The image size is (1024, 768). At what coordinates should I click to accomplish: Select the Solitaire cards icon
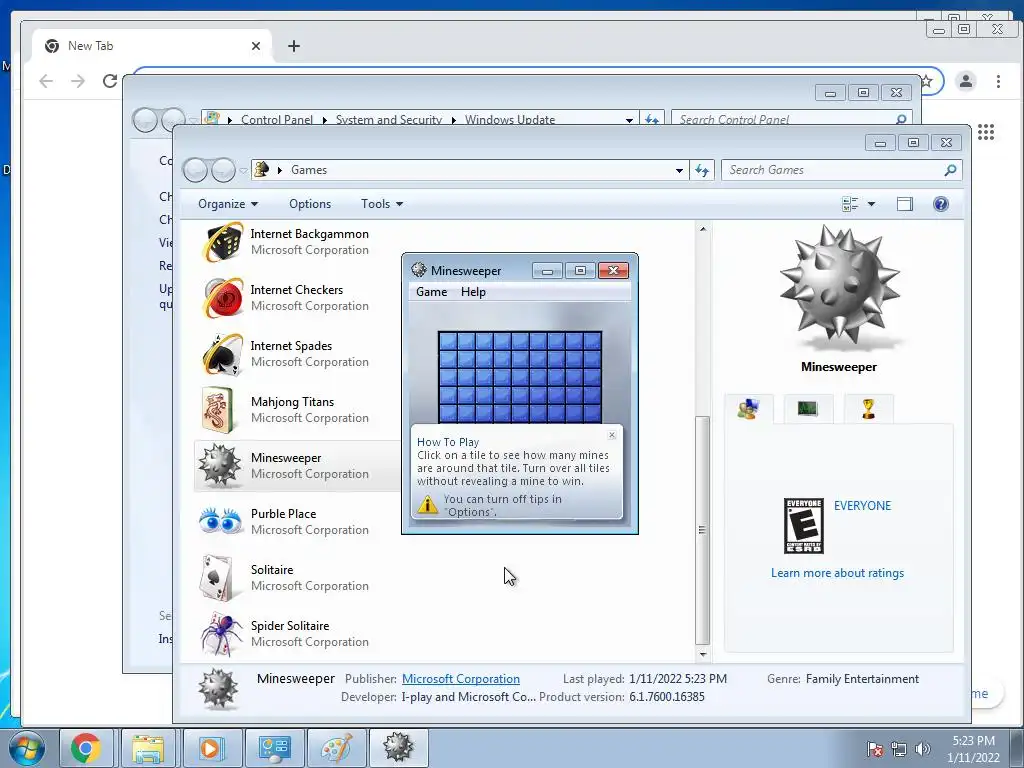pos(217,578)
